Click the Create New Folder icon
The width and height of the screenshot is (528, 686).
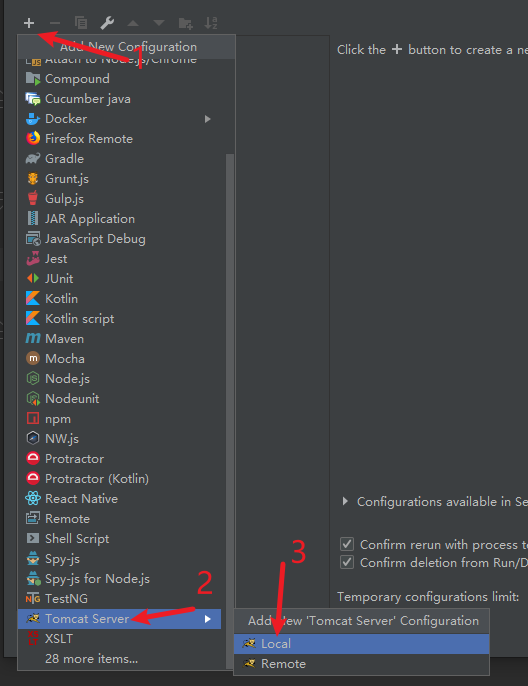[185, 23]
